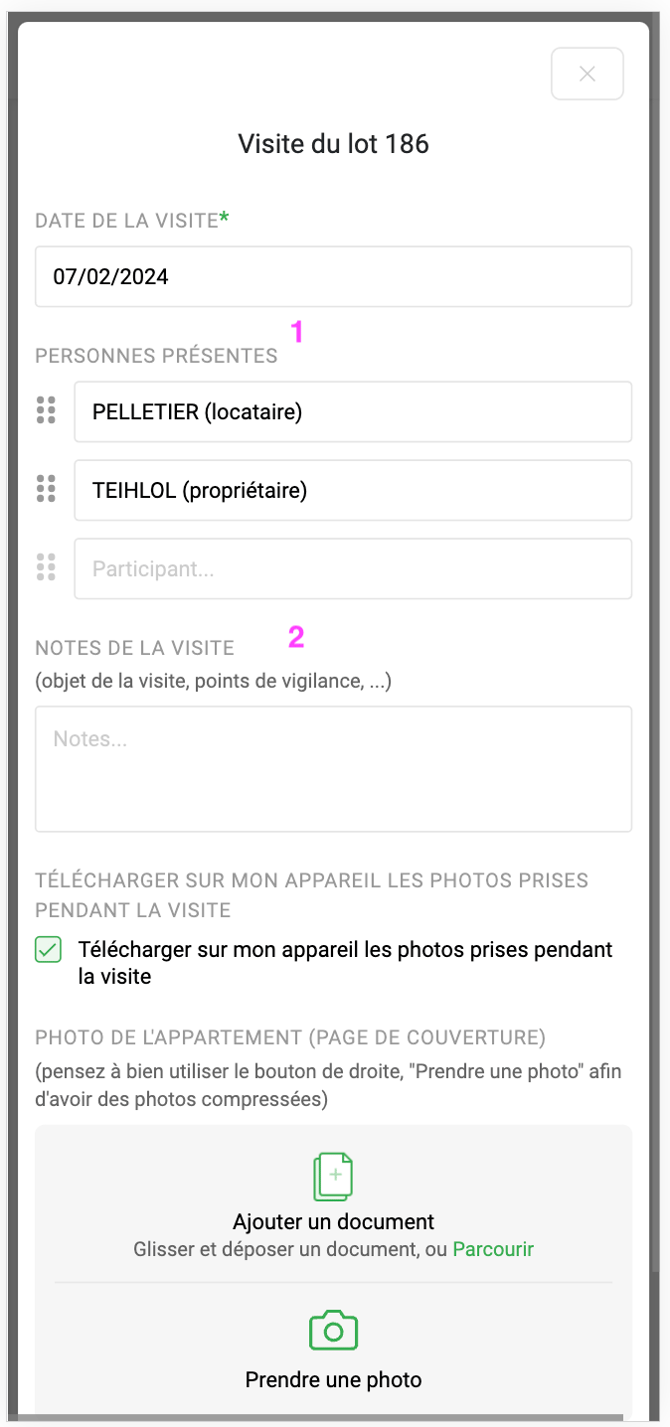Click into the Notes text area

[x=333, y=769]
